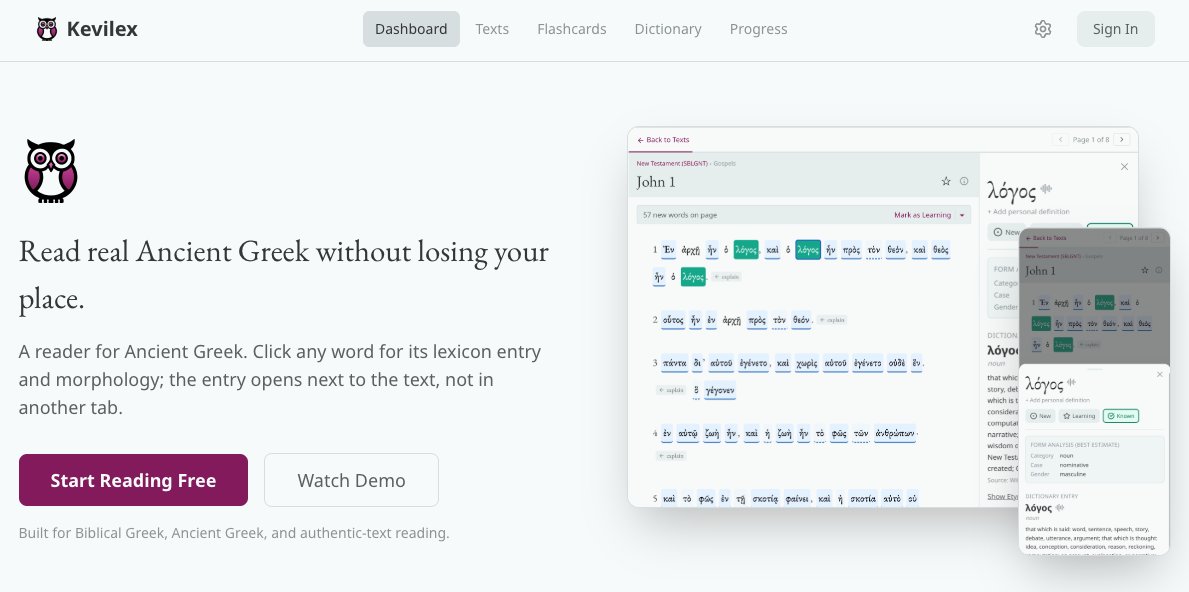
Task: Click the Sign In button
Action: pyautogui.click(x=1115, y=29)
